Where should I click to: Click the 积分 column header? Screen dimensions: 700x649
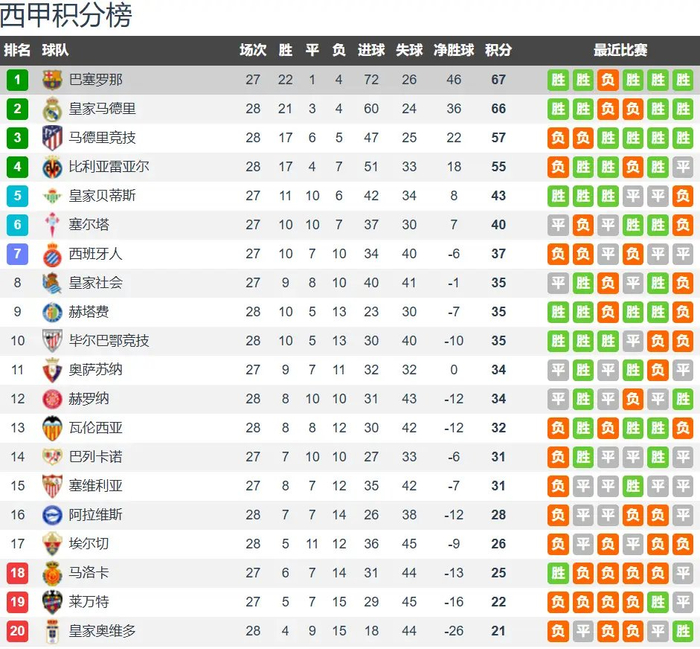(x=497, y=50)
